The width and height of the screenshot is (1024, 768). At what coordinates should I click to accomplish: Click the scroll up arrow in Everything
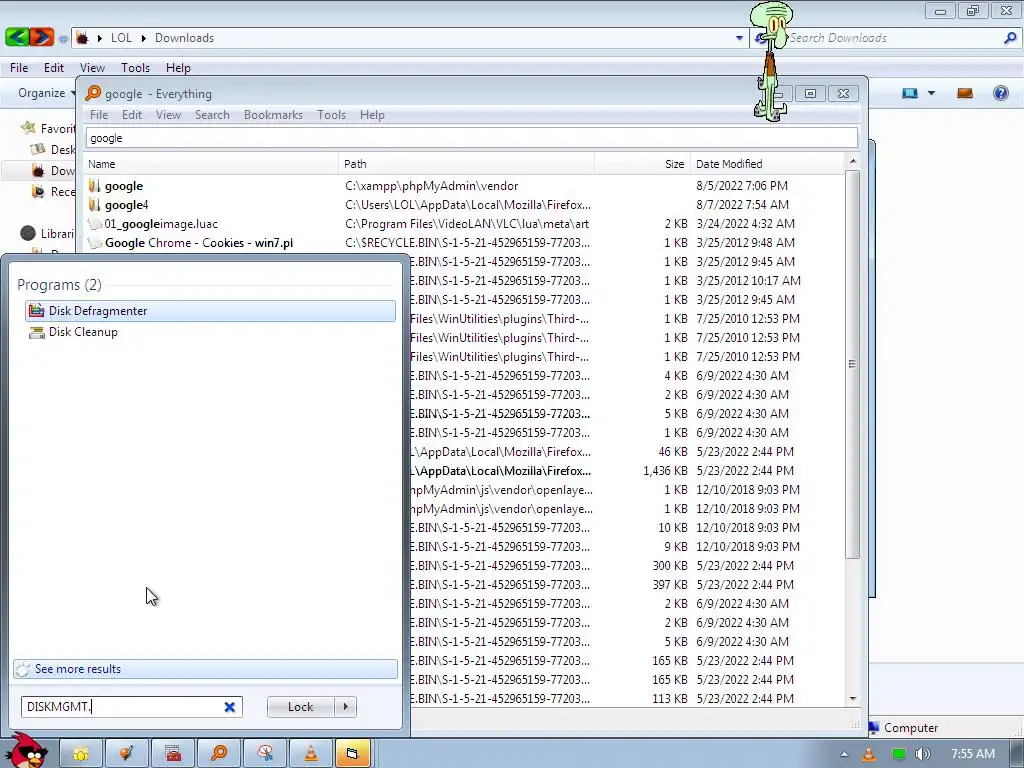[852, 161]
